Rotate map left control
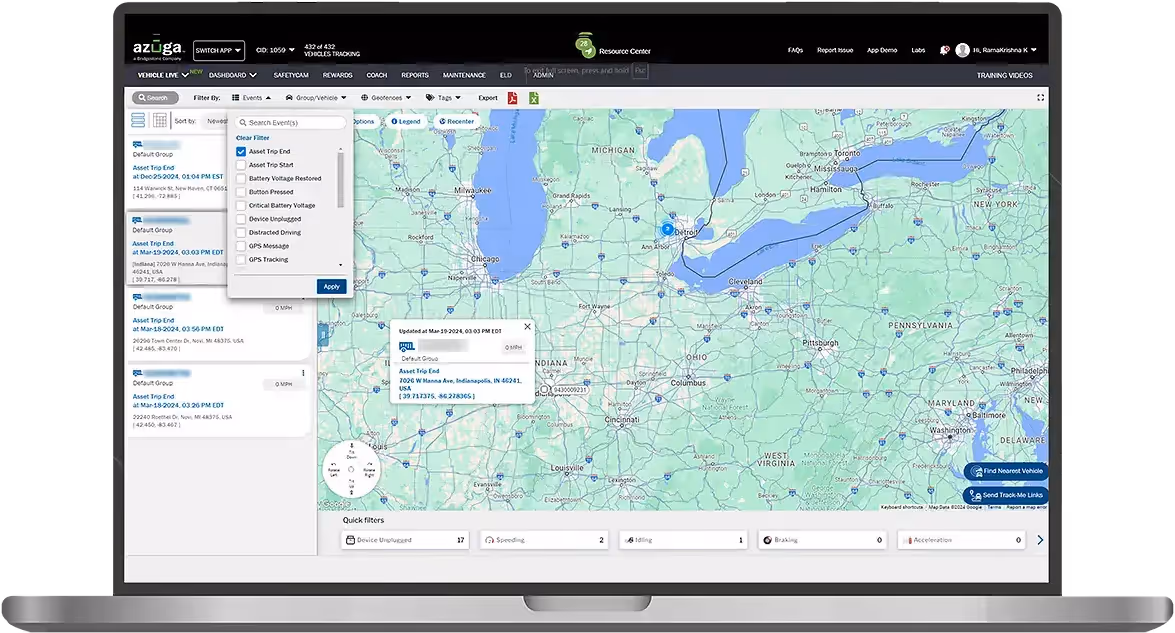 coord(333,470)
